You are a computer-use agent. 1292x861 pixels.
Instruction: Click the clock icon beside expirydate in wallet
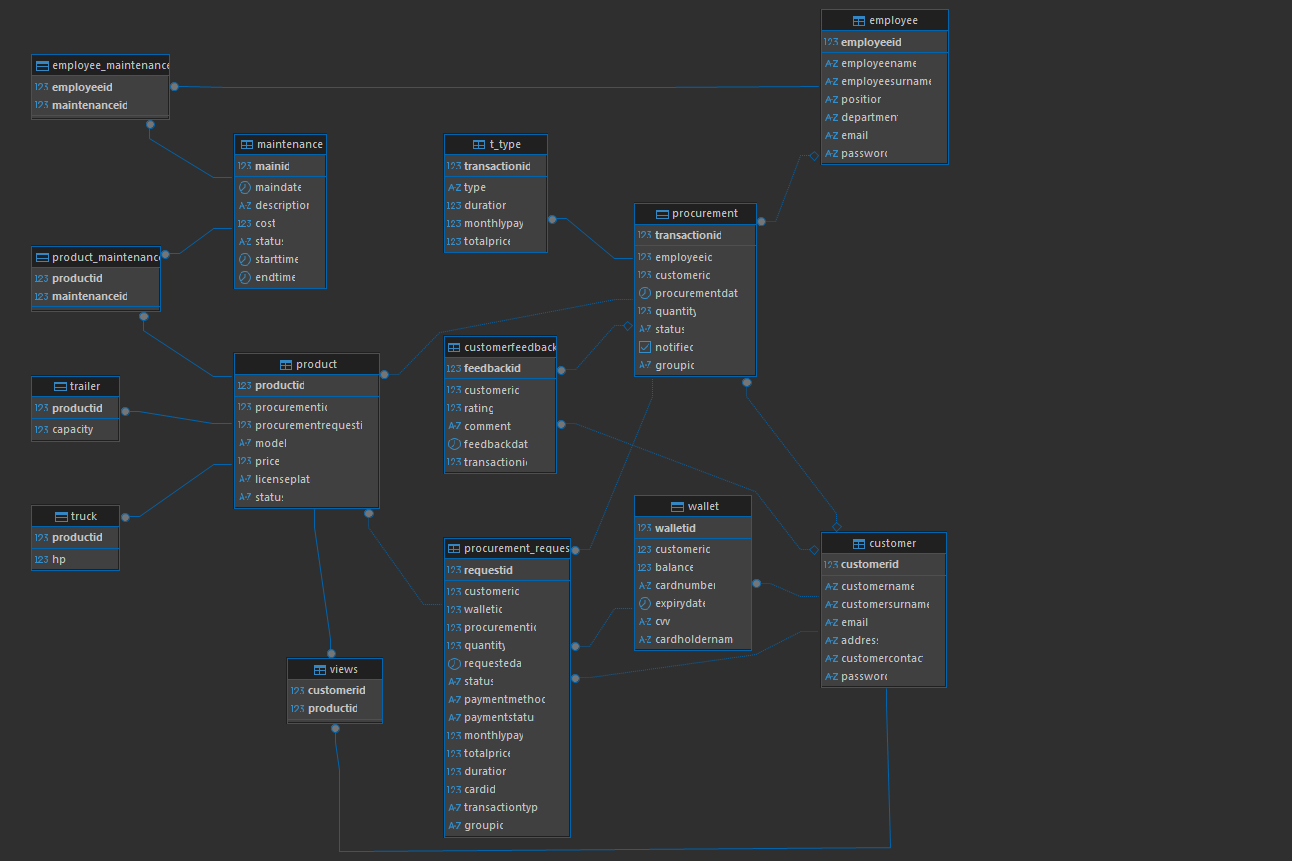644,603
